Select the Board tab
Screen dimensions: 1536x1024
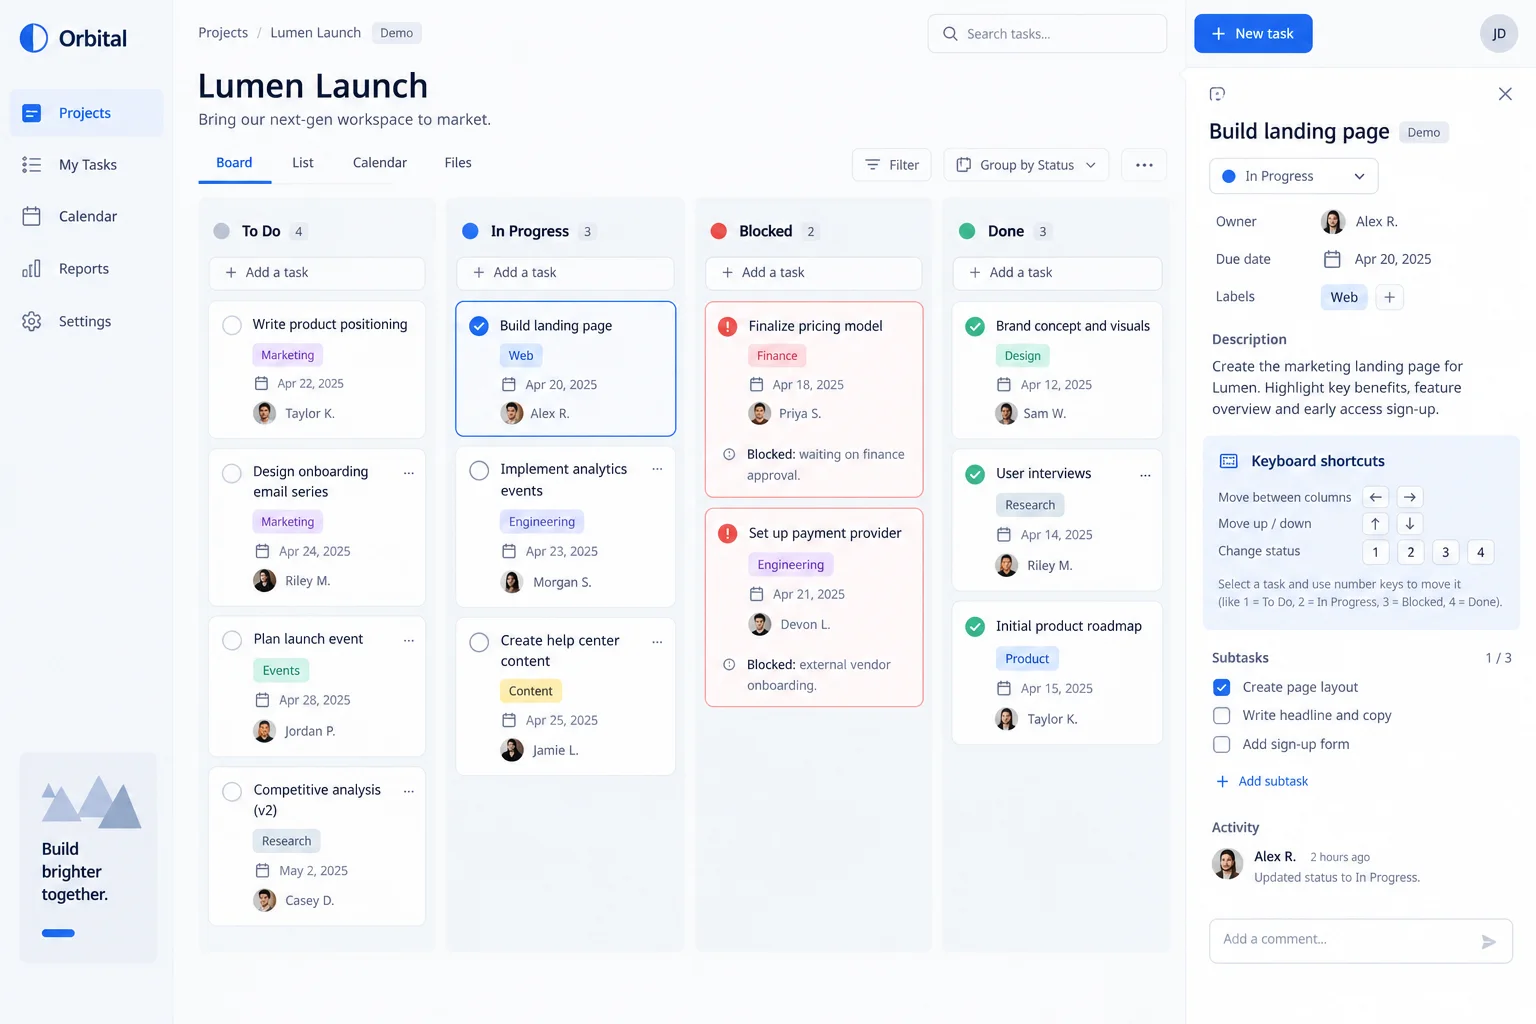234,163
